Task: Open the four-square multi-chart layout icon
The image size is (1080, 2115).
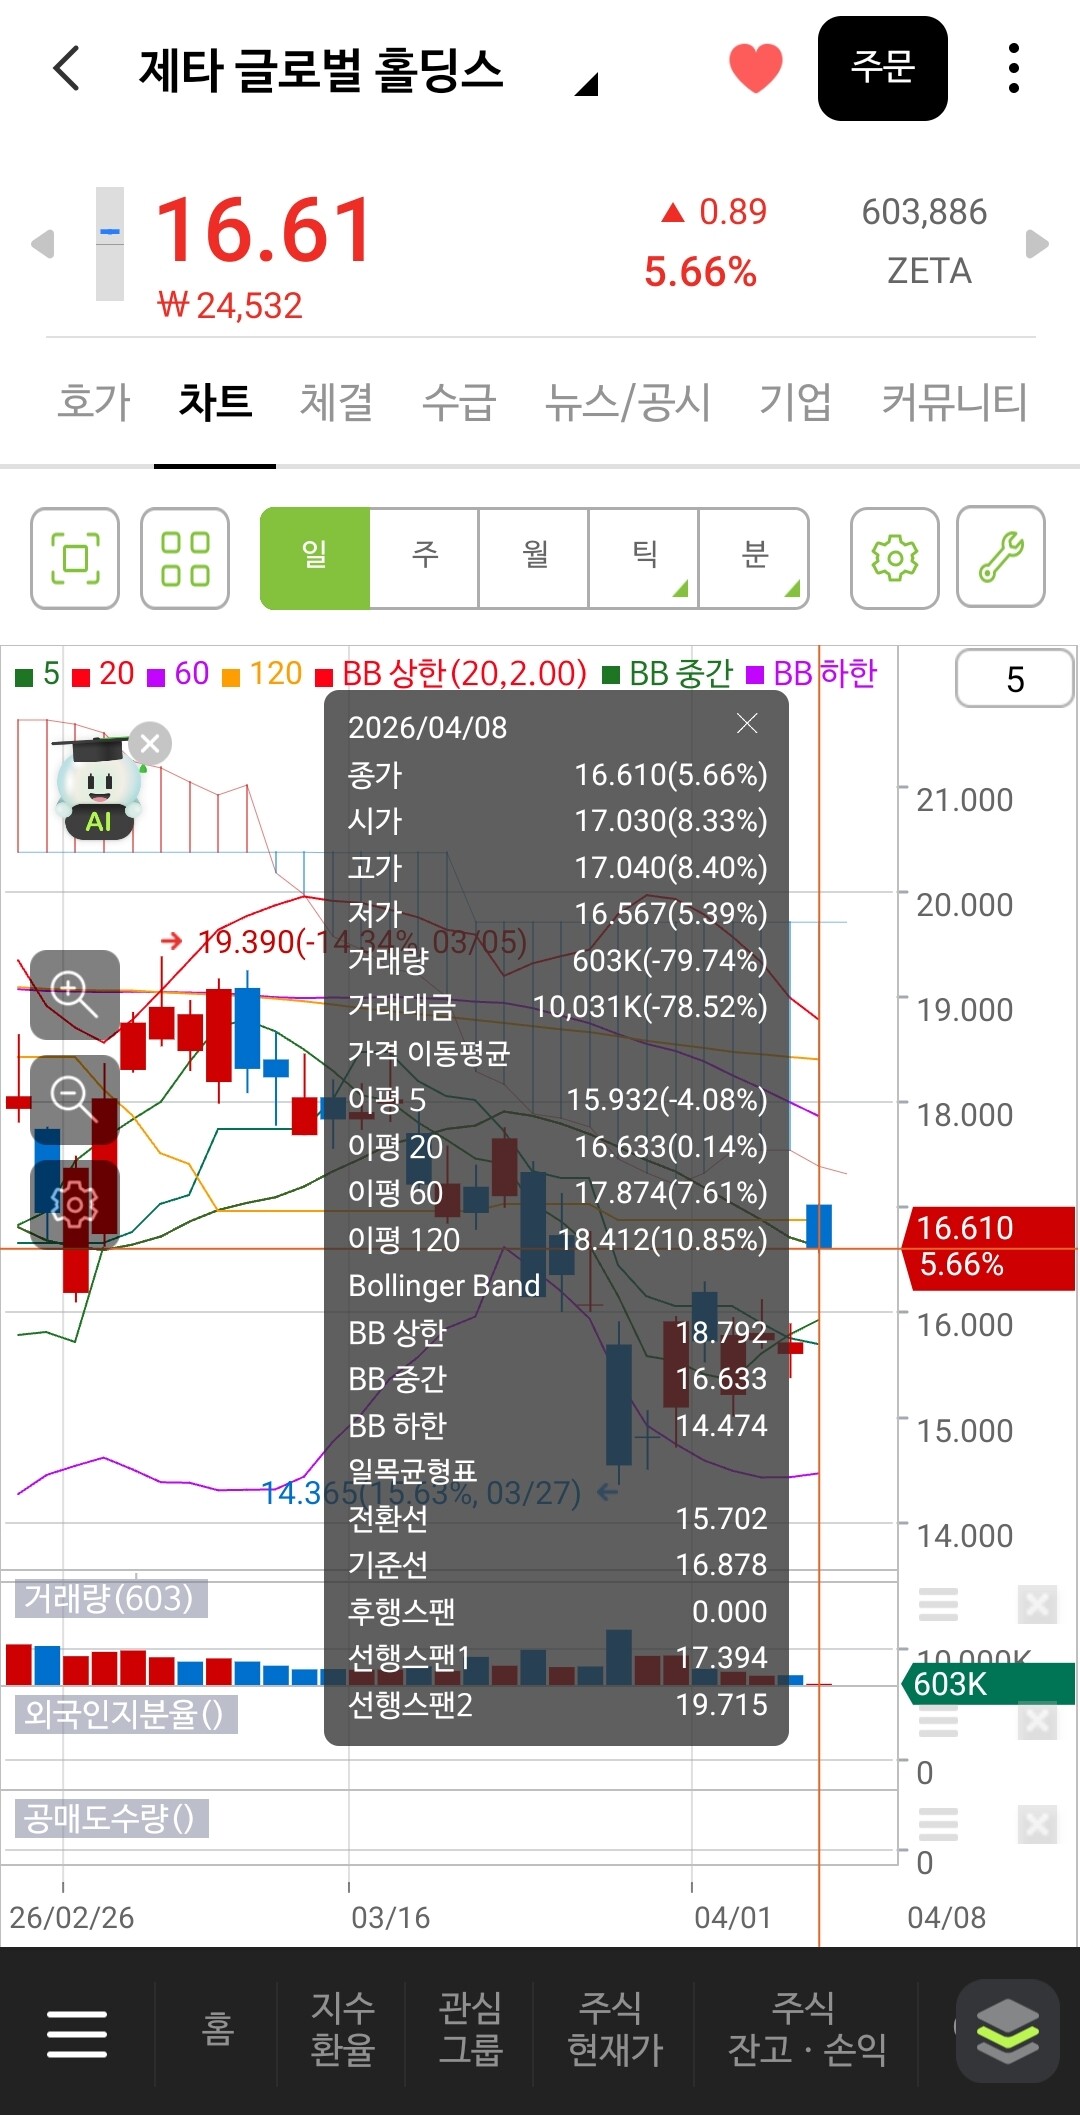Action: (185, 558)
